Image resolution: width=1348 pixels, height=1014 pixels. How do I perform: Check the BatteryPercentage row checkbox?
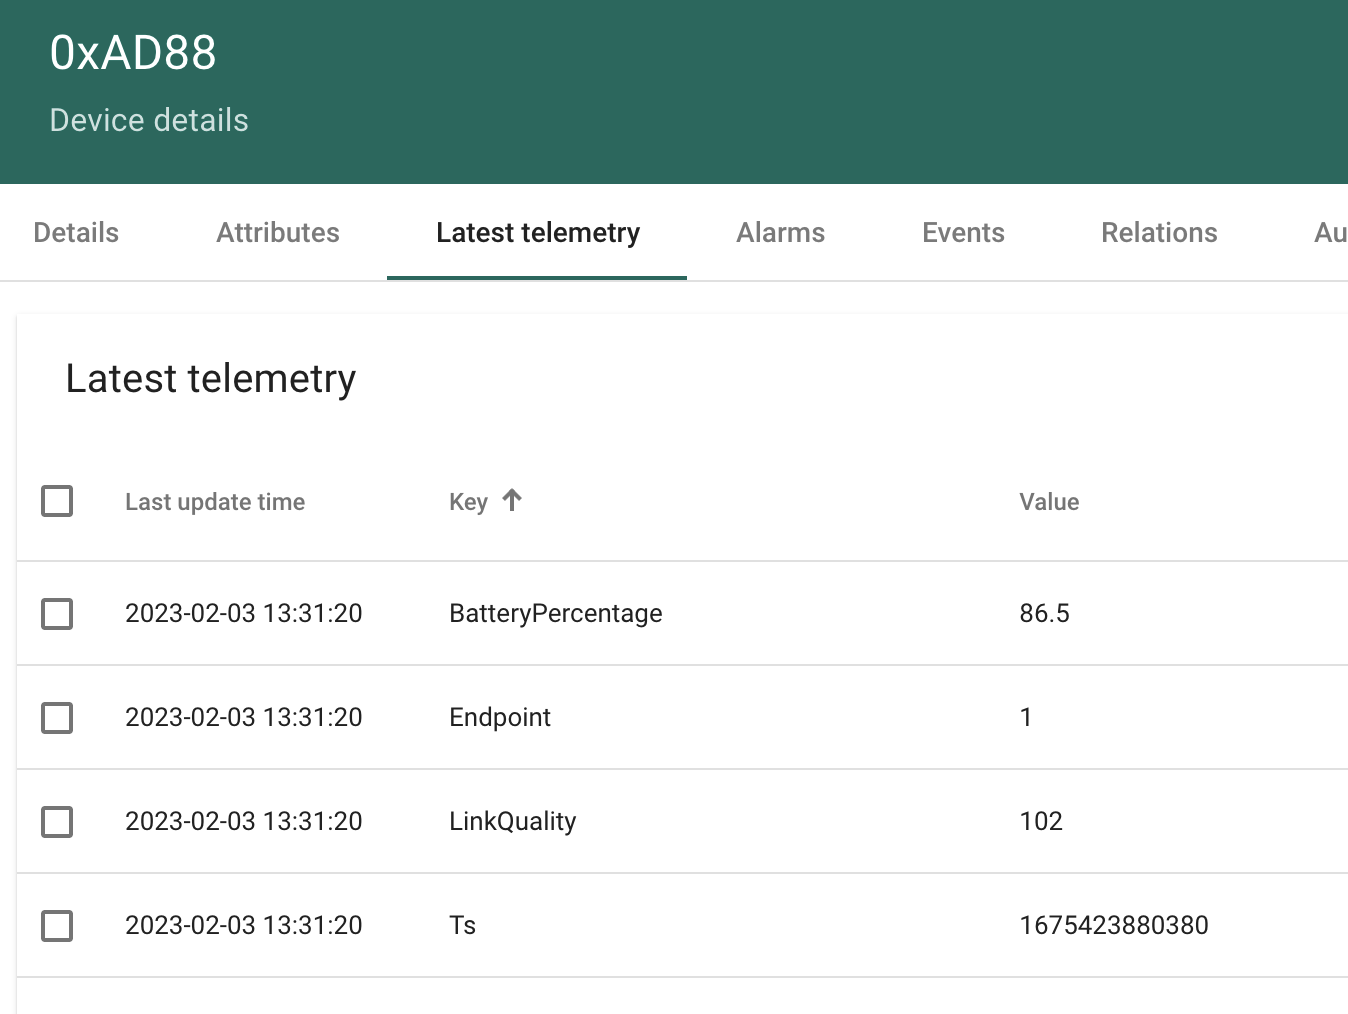(x=57, y=613)
